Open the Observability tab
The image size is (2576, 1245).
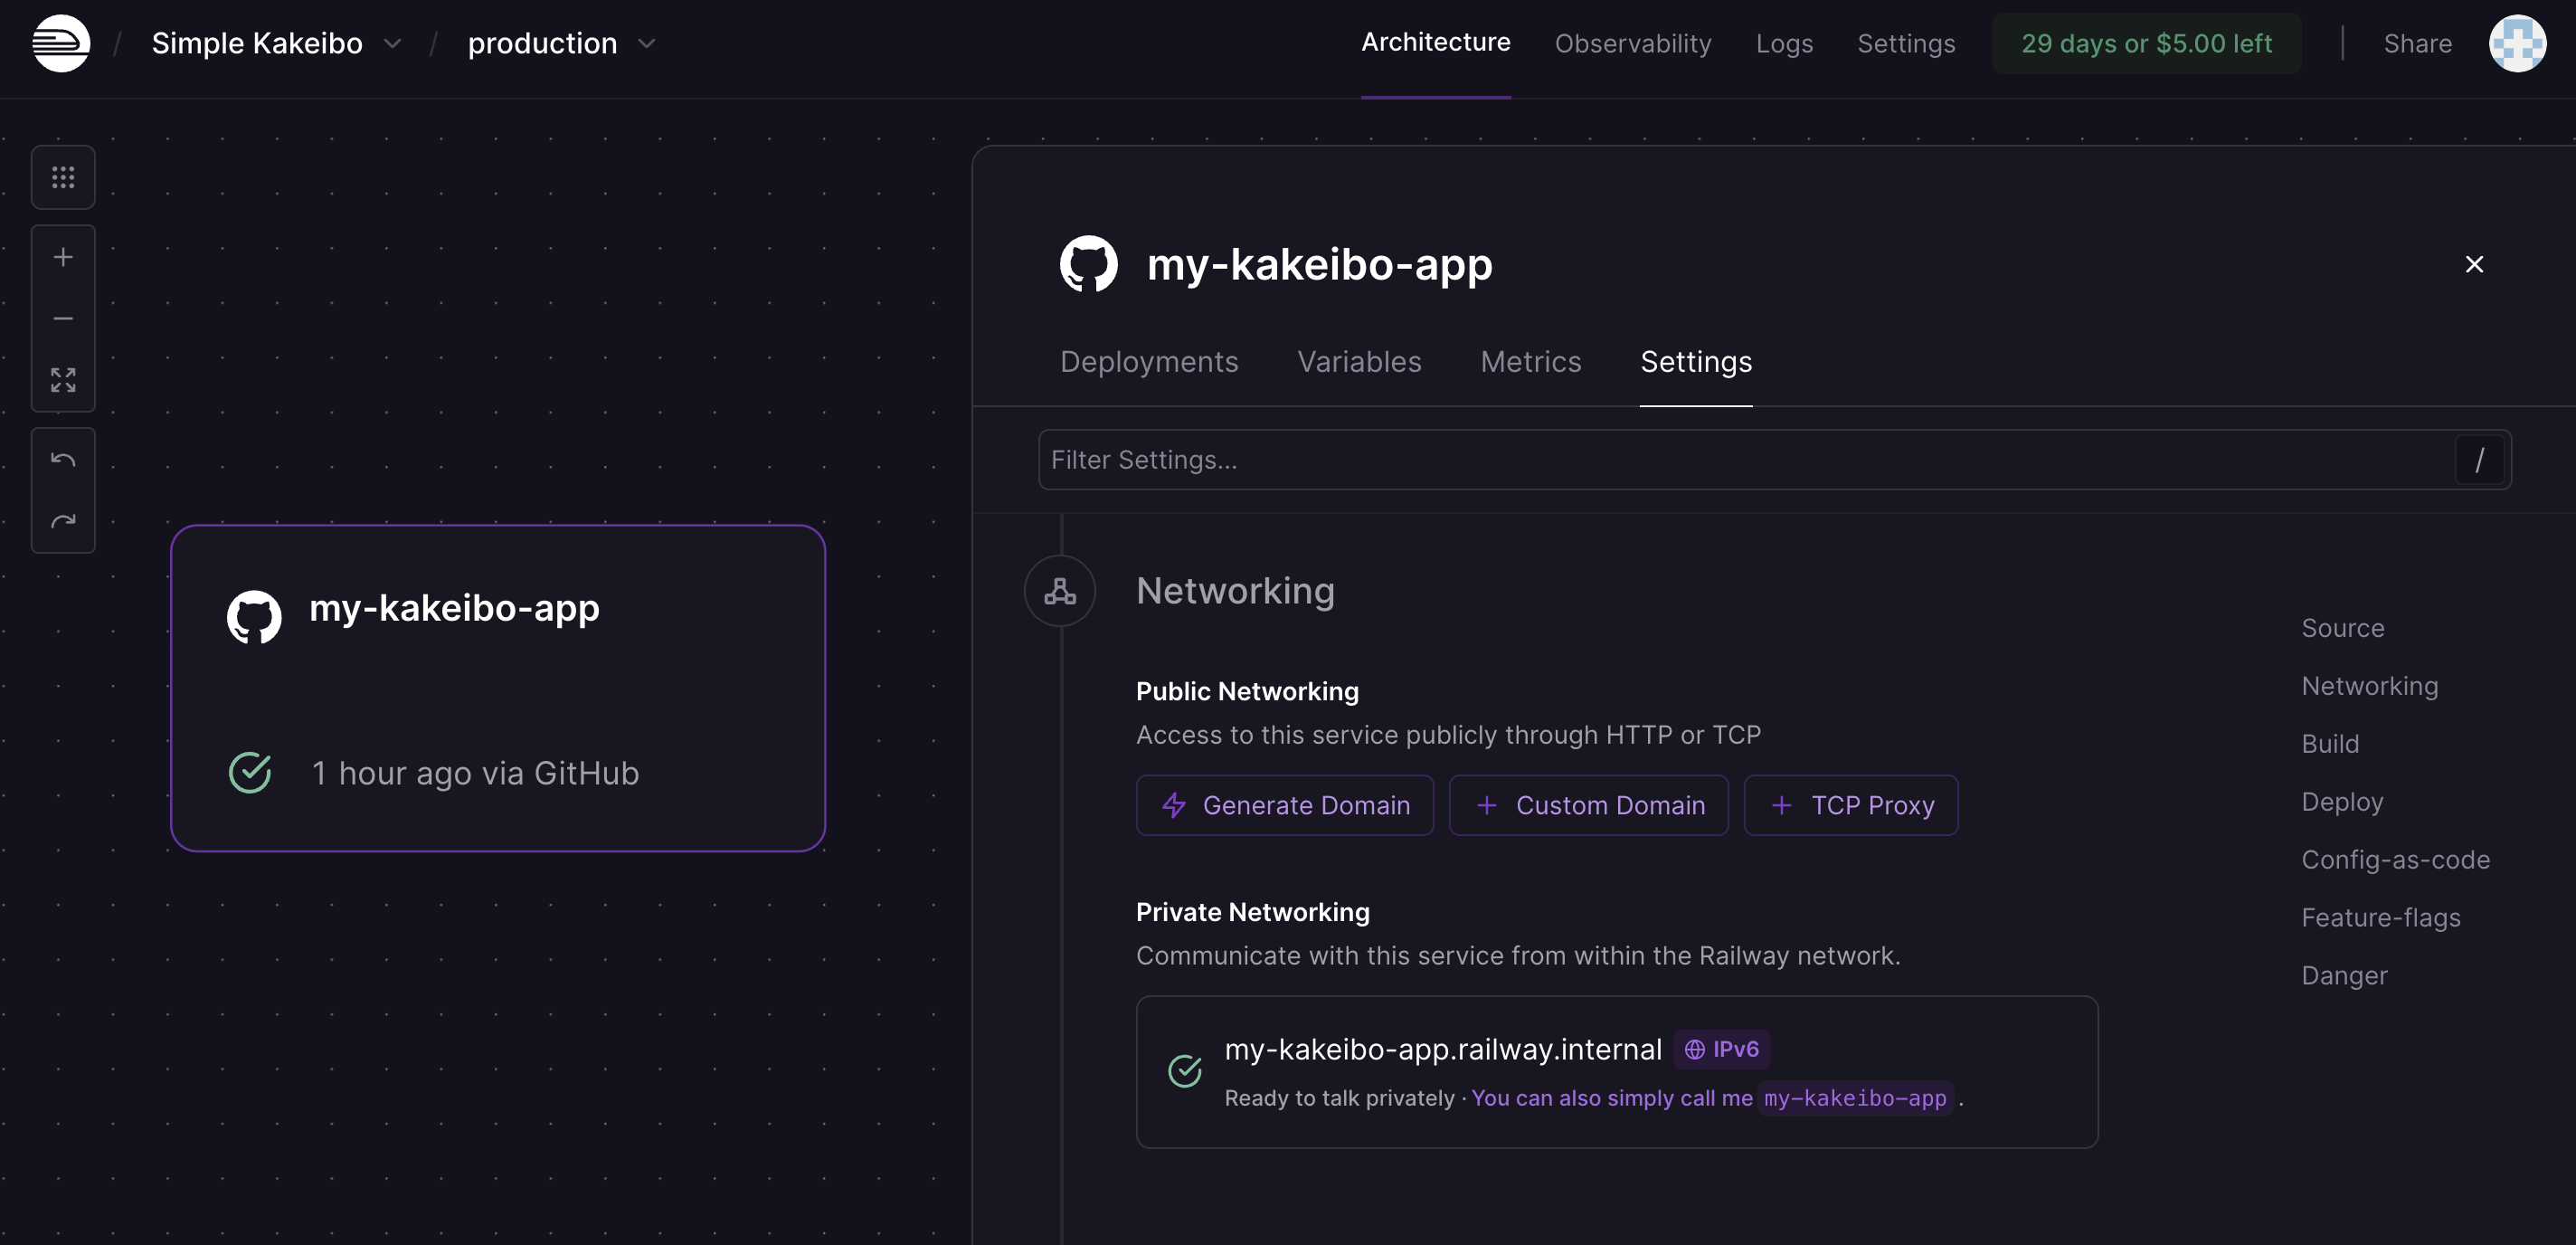click(x=1632, y=43)
